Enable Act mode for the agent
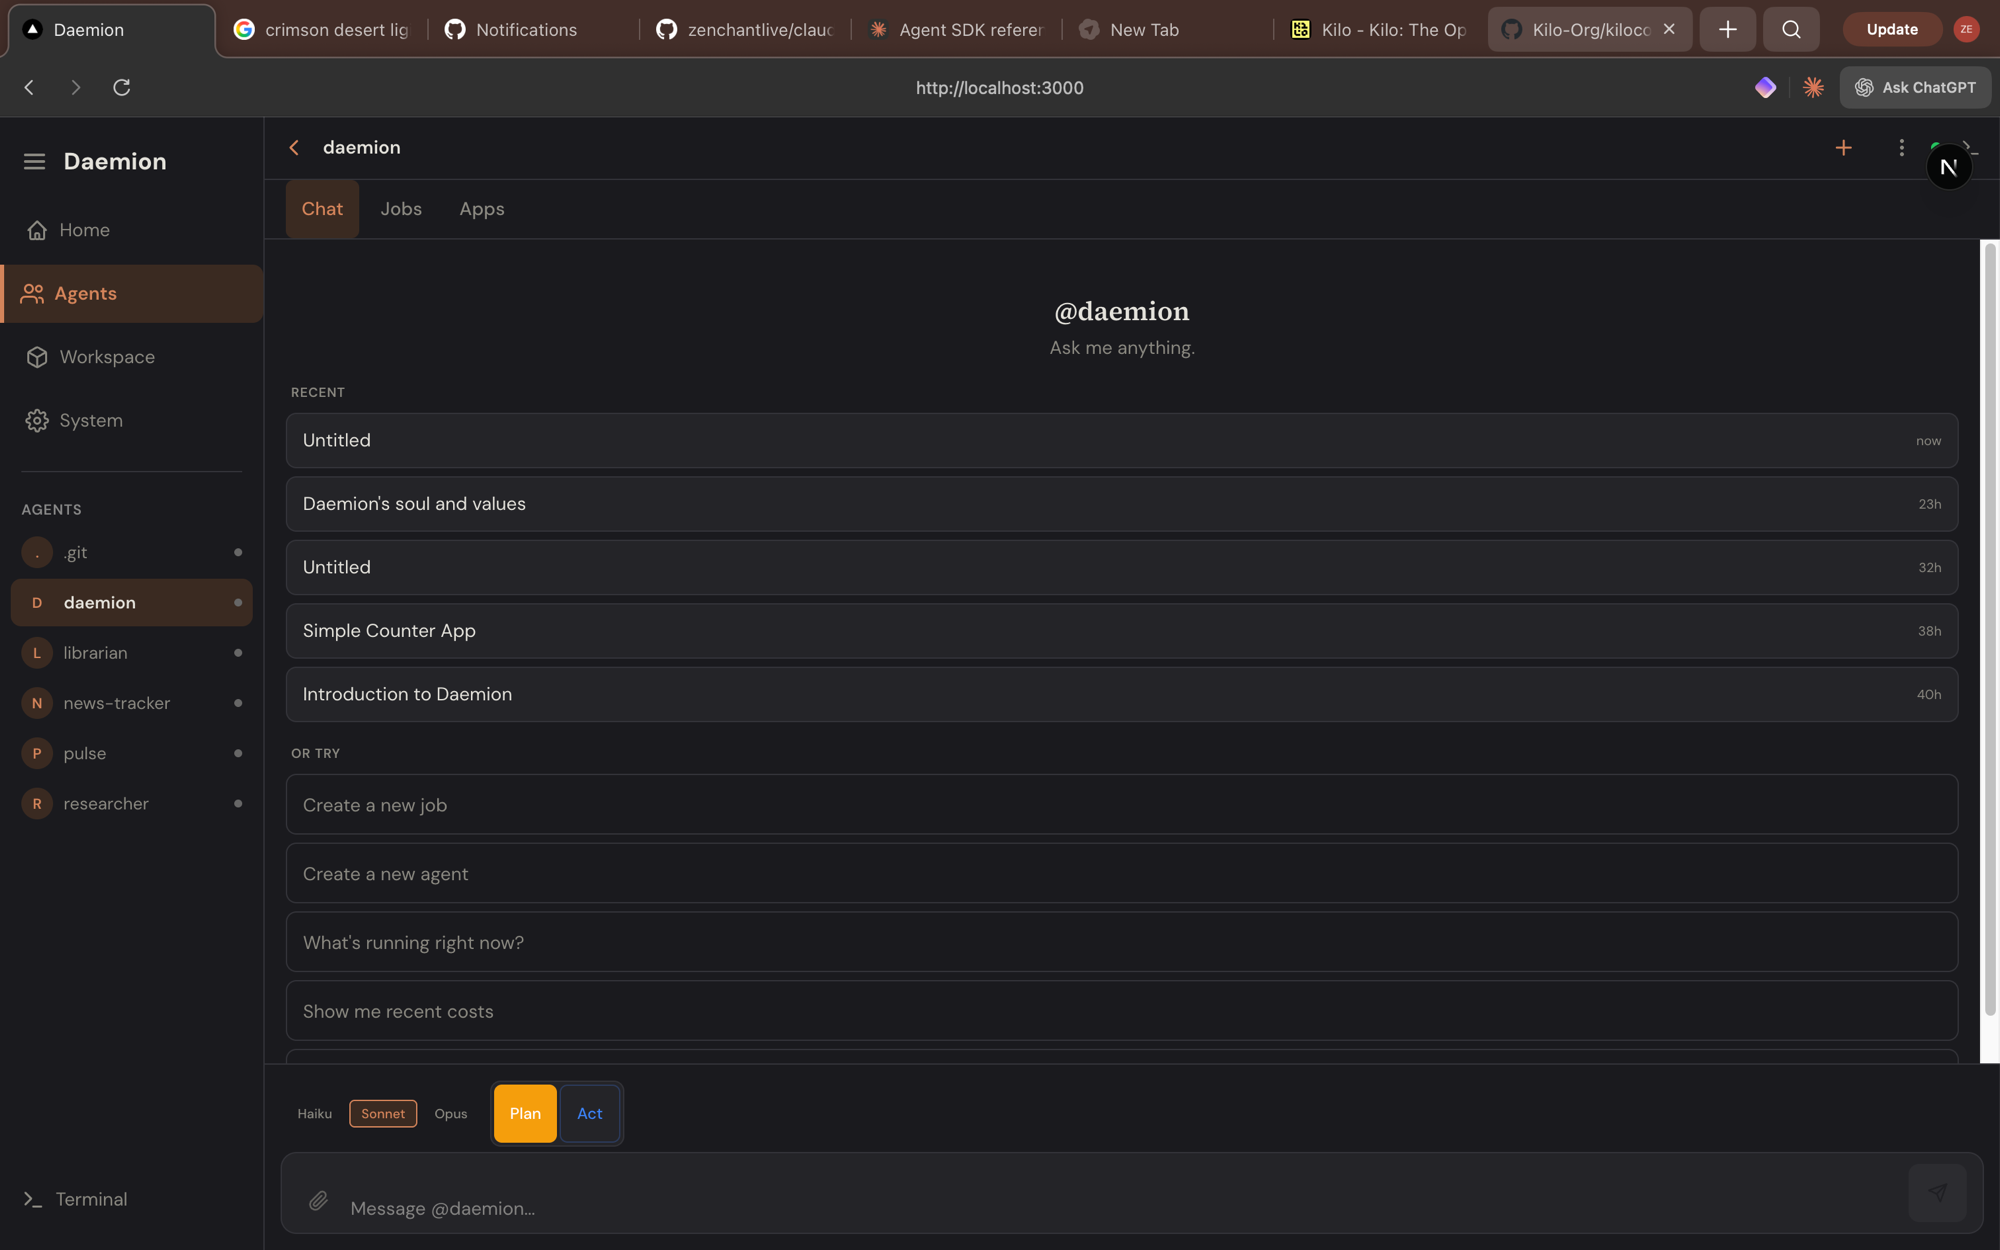 tap(590, 1113)
